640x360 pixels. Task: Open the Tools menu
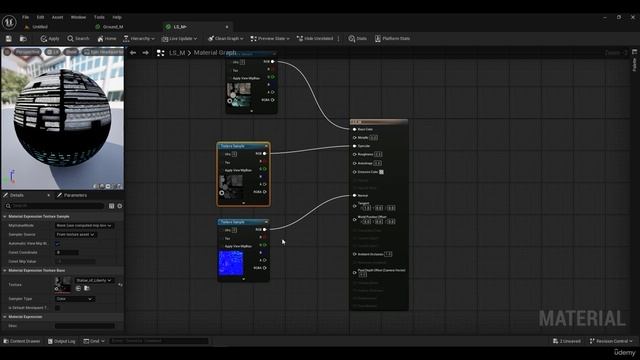pos(99,17)
